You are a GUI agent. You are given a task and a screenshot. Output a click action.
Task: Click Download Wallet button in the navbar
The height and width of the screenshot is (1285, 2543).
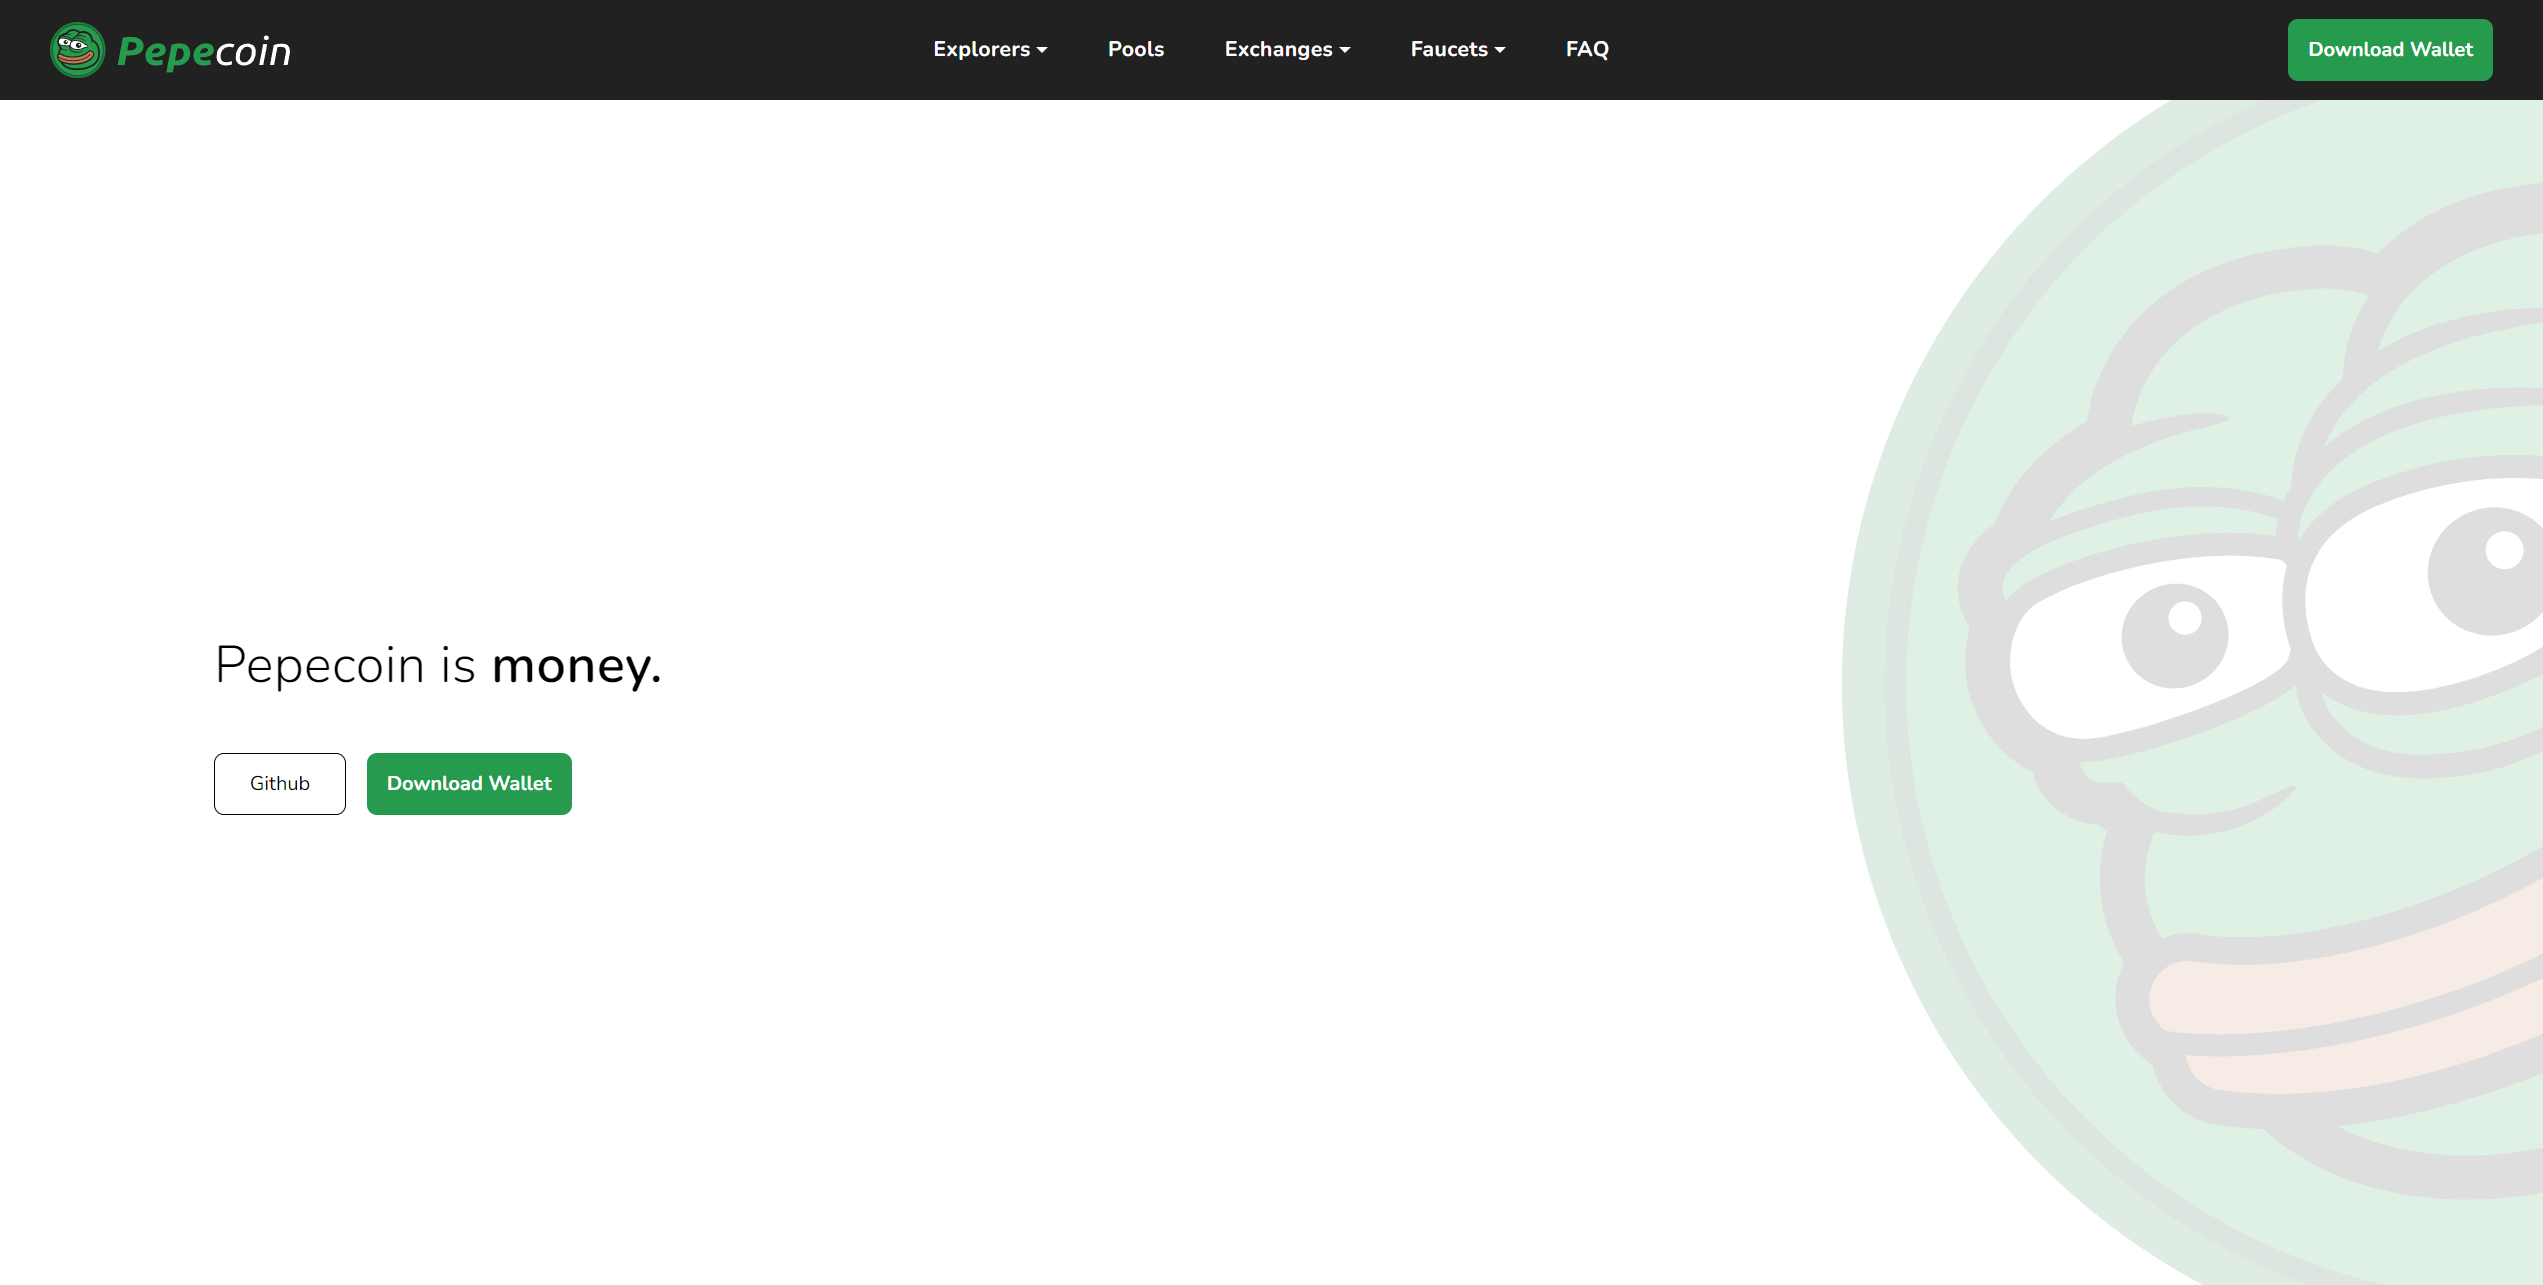[x=2390, y=50]
